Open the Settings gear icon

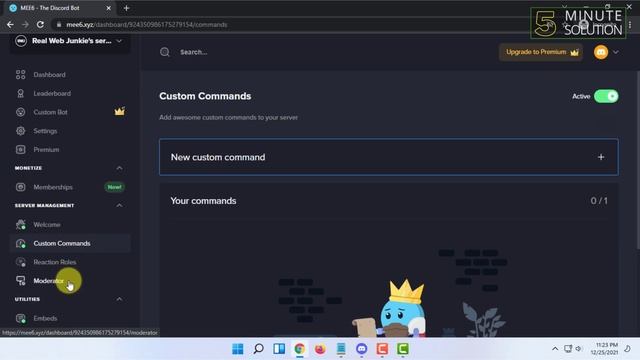[x=20, y=131]
